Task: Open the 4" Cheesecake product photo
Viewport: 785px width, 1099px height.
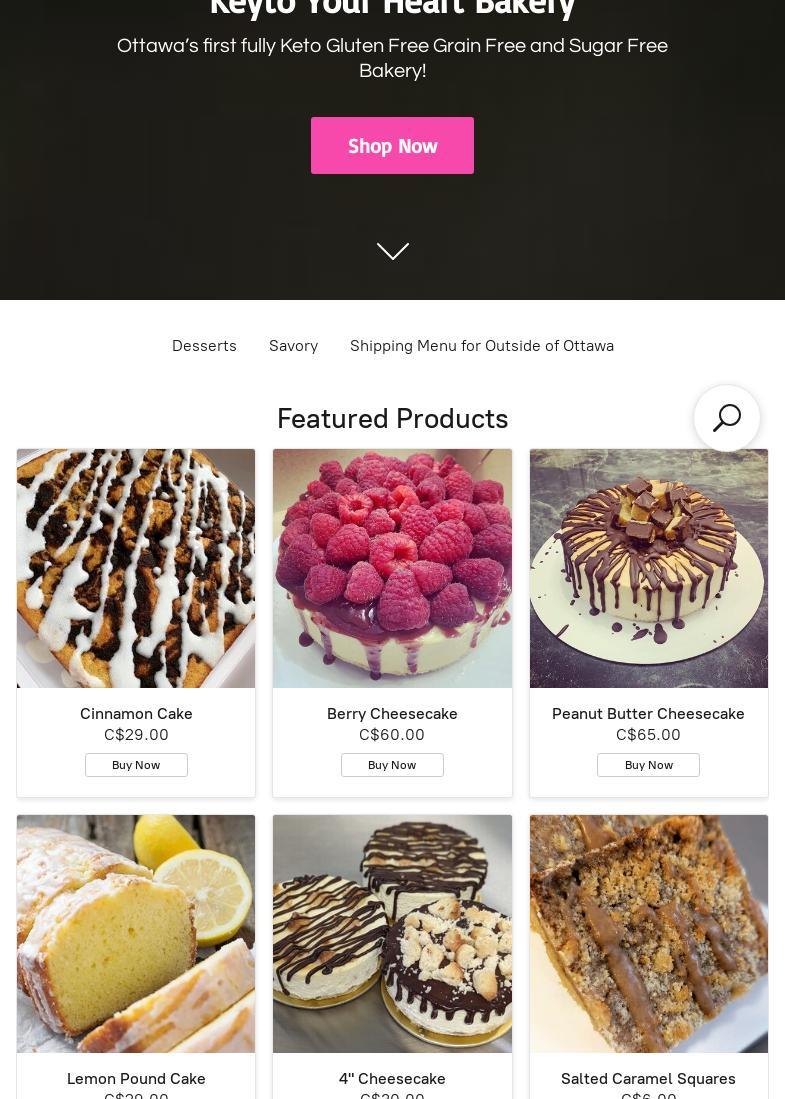Action: pos(392,933)
